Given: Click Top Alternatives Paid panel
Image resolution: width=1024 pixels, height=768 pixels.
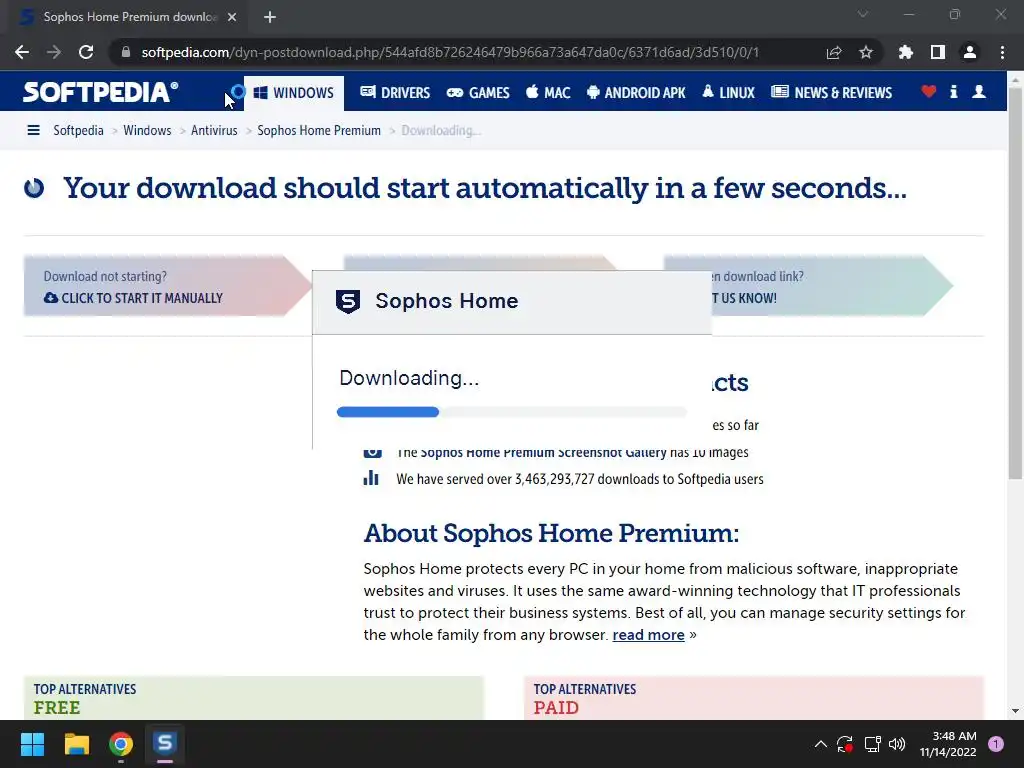Looking at the screenshot, I should point(754,698).
